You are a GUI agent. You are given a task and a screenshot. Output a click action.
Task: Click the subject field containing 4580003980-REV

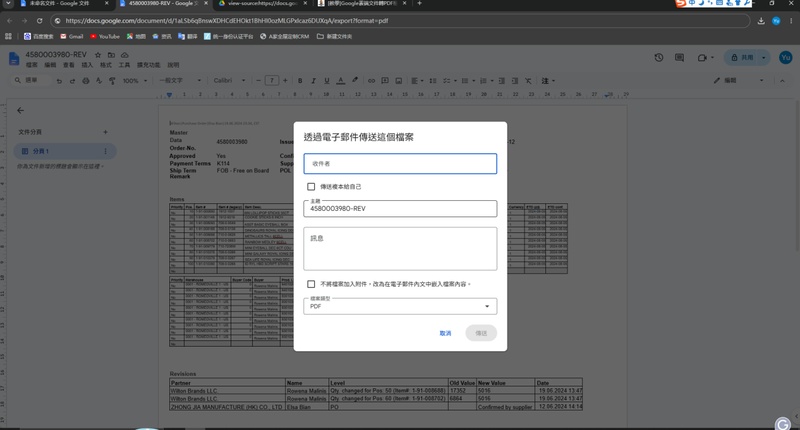pos(400,208)
